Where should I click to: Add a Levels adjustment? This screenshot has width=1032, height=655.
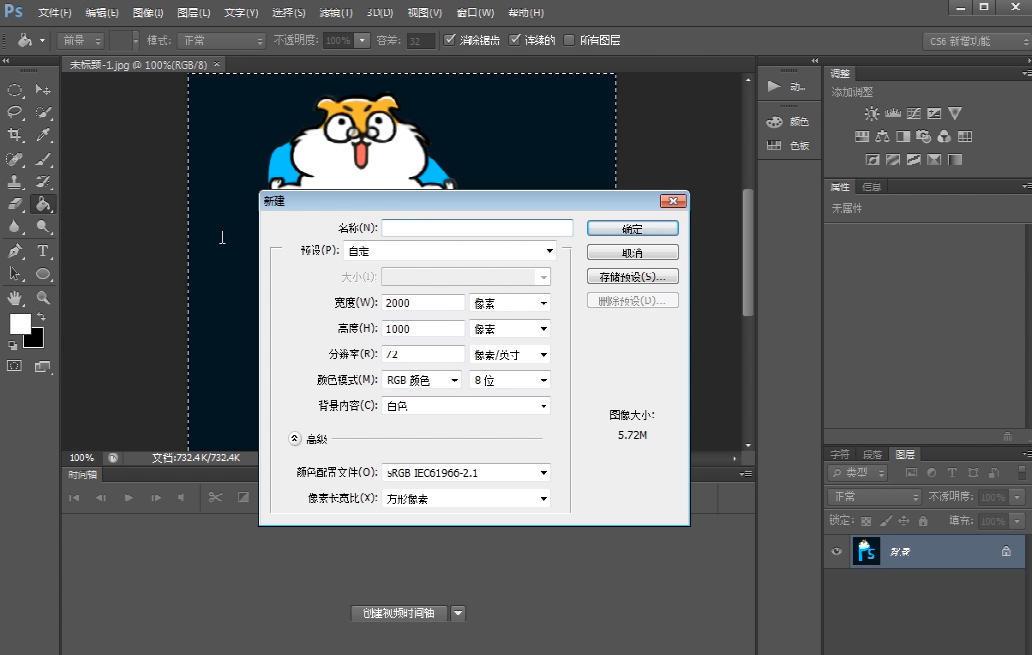[x=892, y=113]
